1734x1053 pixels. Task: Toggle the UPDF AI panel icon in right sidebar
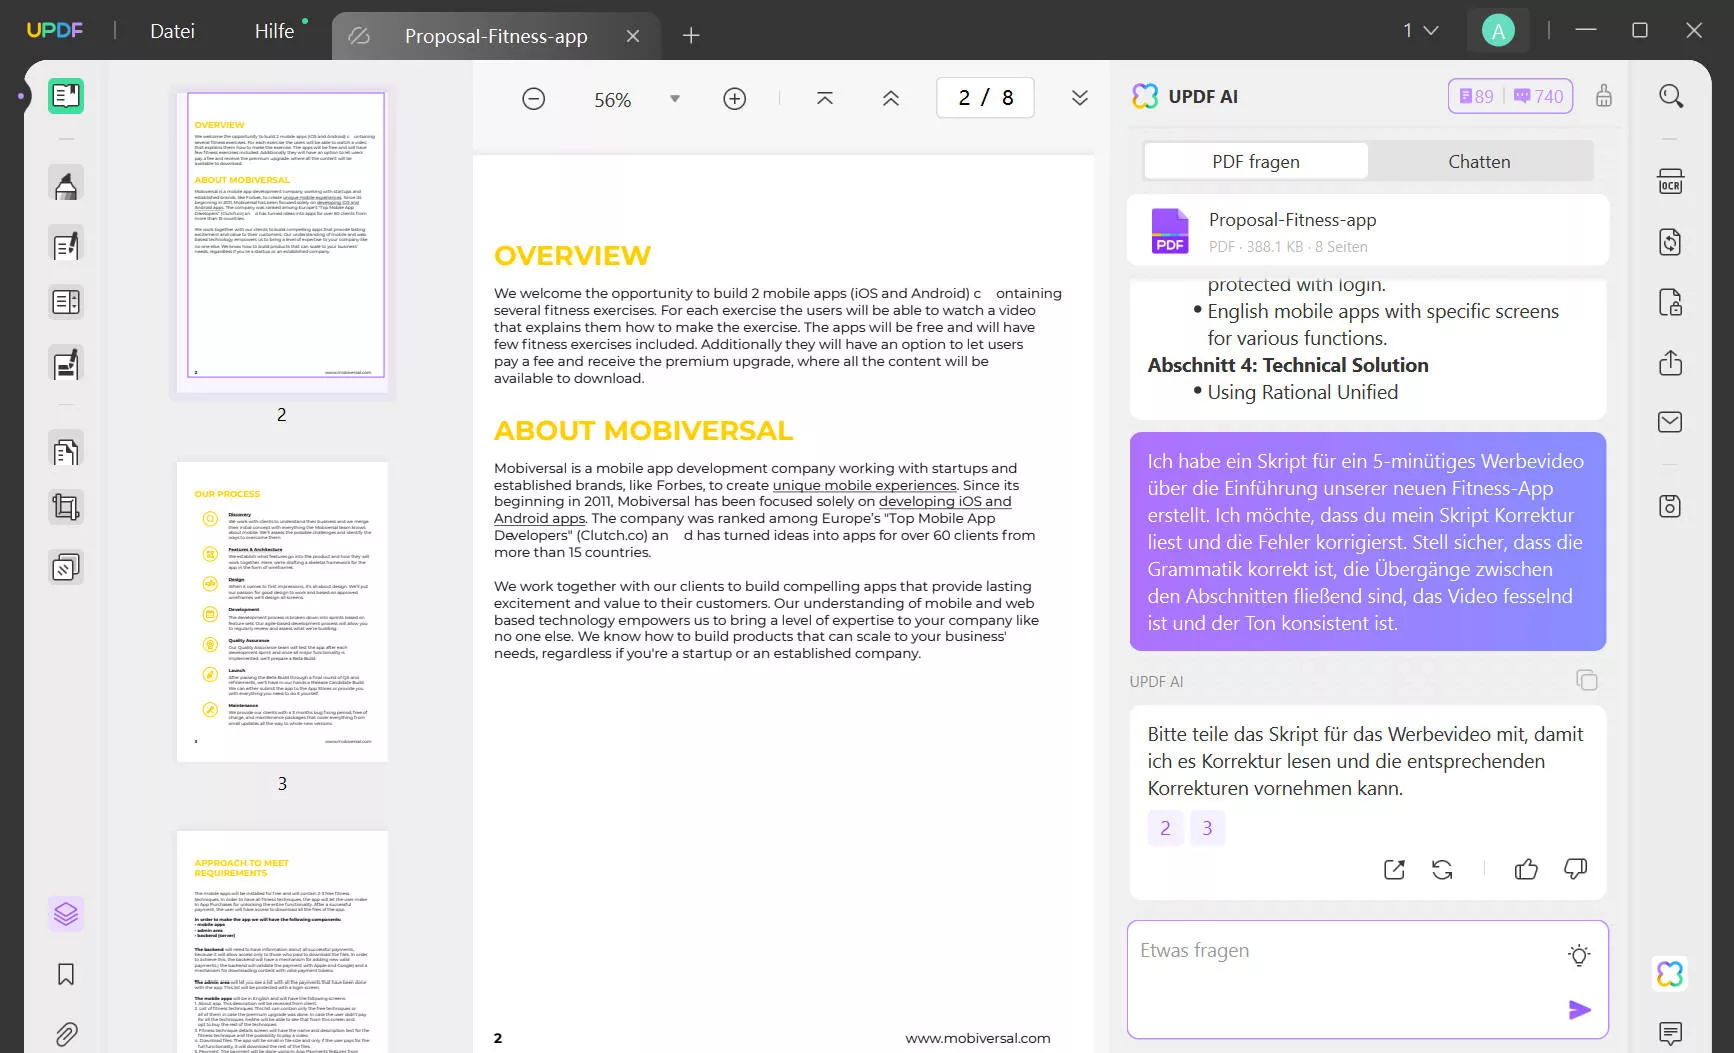point(1671,974)
